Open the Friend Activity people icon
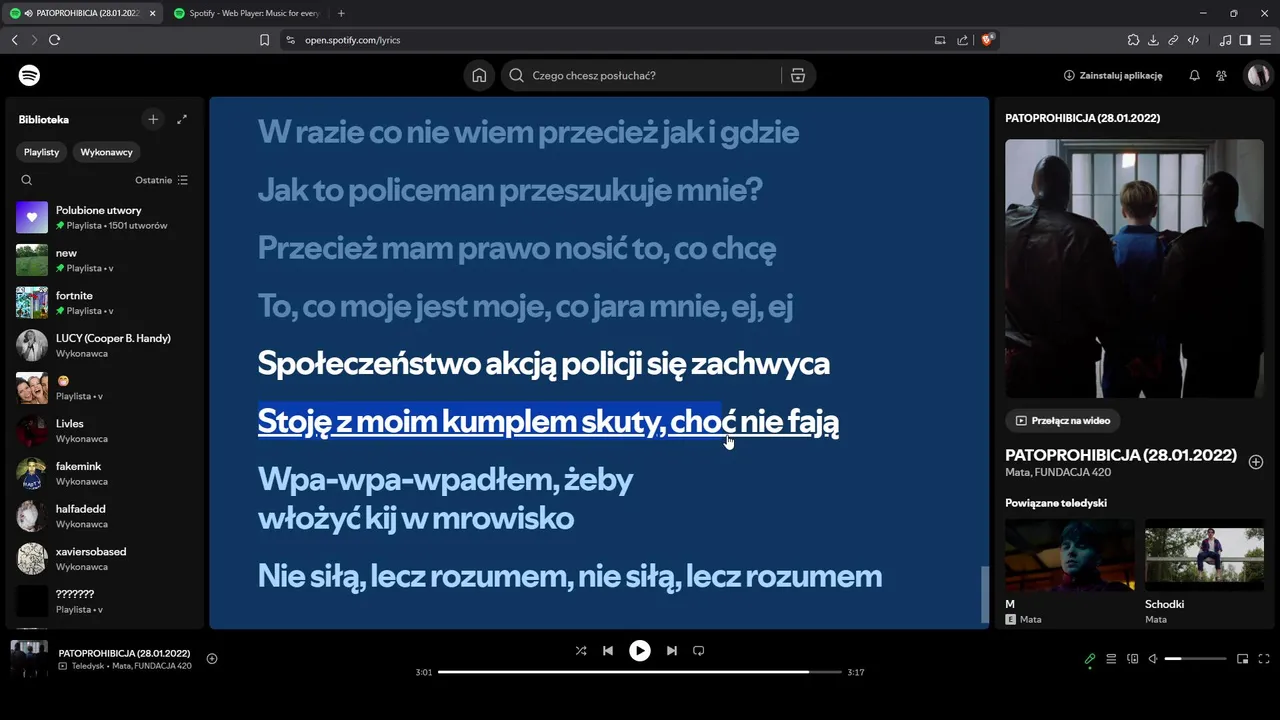Viewport: 1280px width, 720px height. pos(1221,75)
